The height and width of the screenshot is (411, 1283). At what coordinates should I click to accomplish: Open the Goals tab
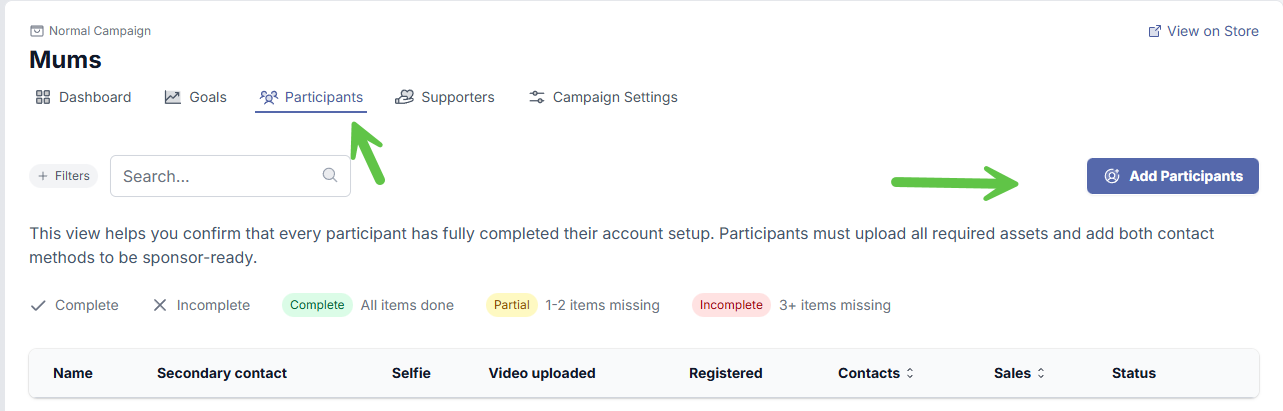(207, 97)
